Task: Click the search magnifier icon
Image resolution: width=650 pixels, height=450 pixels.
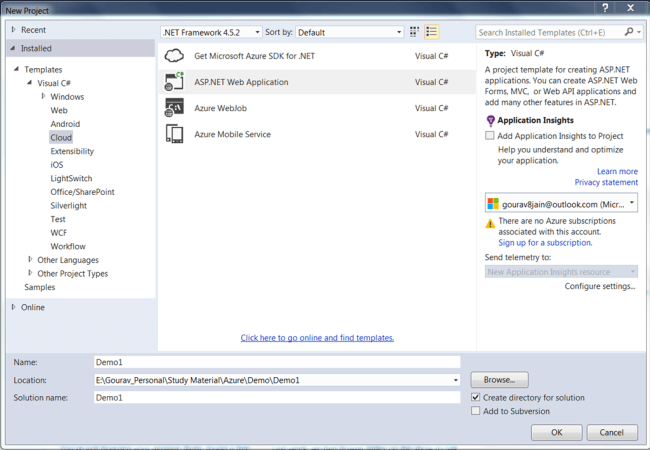Action: click(x=629, y=32)
